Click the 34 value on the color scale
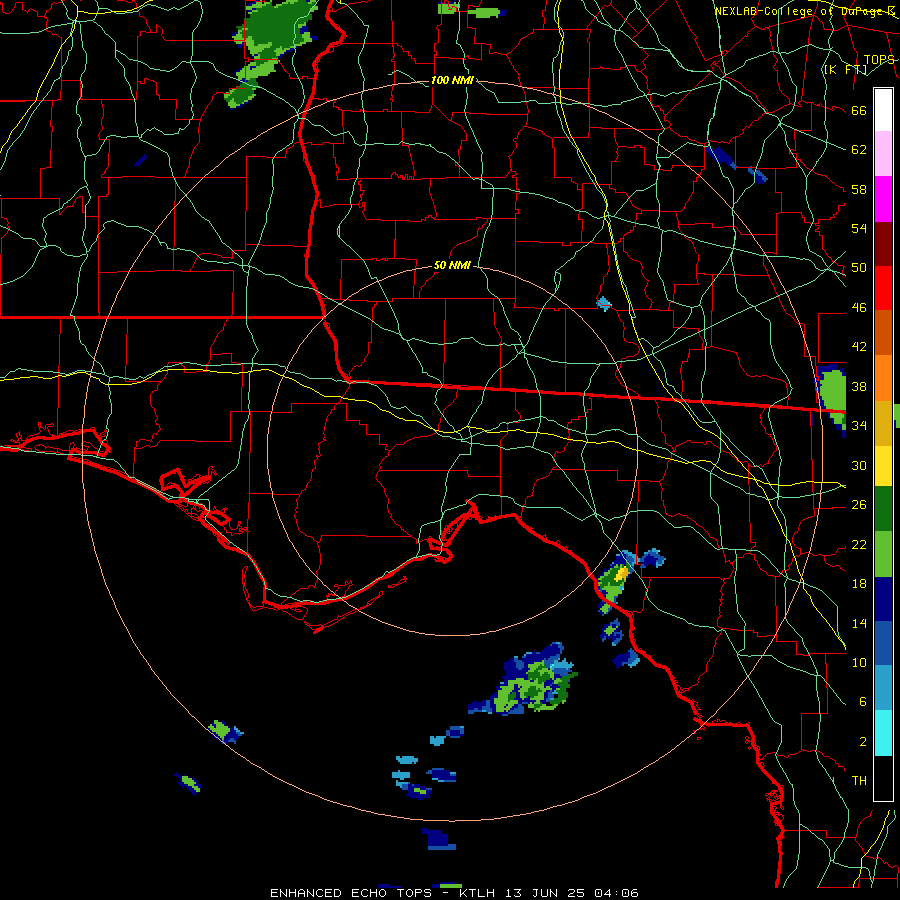900x900 pixels. coord(859,426)
